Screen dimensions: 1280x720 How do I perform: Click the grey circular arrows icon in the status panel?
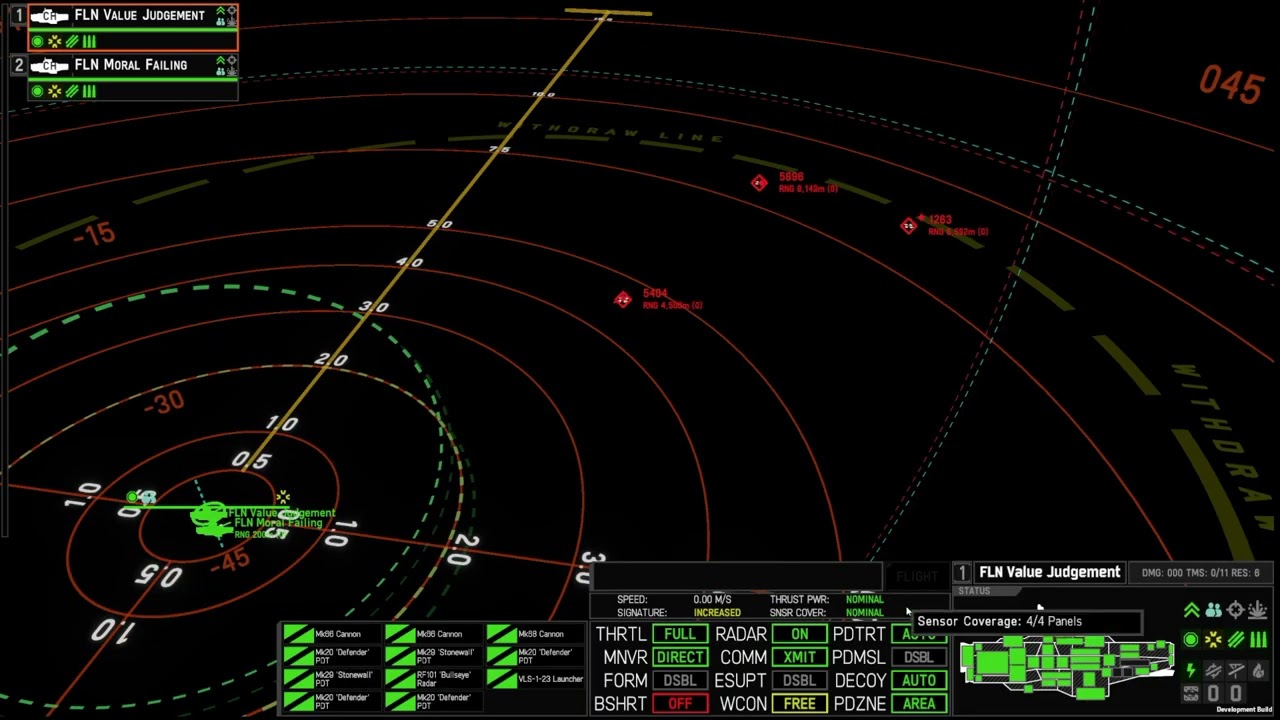point(1213,671)
